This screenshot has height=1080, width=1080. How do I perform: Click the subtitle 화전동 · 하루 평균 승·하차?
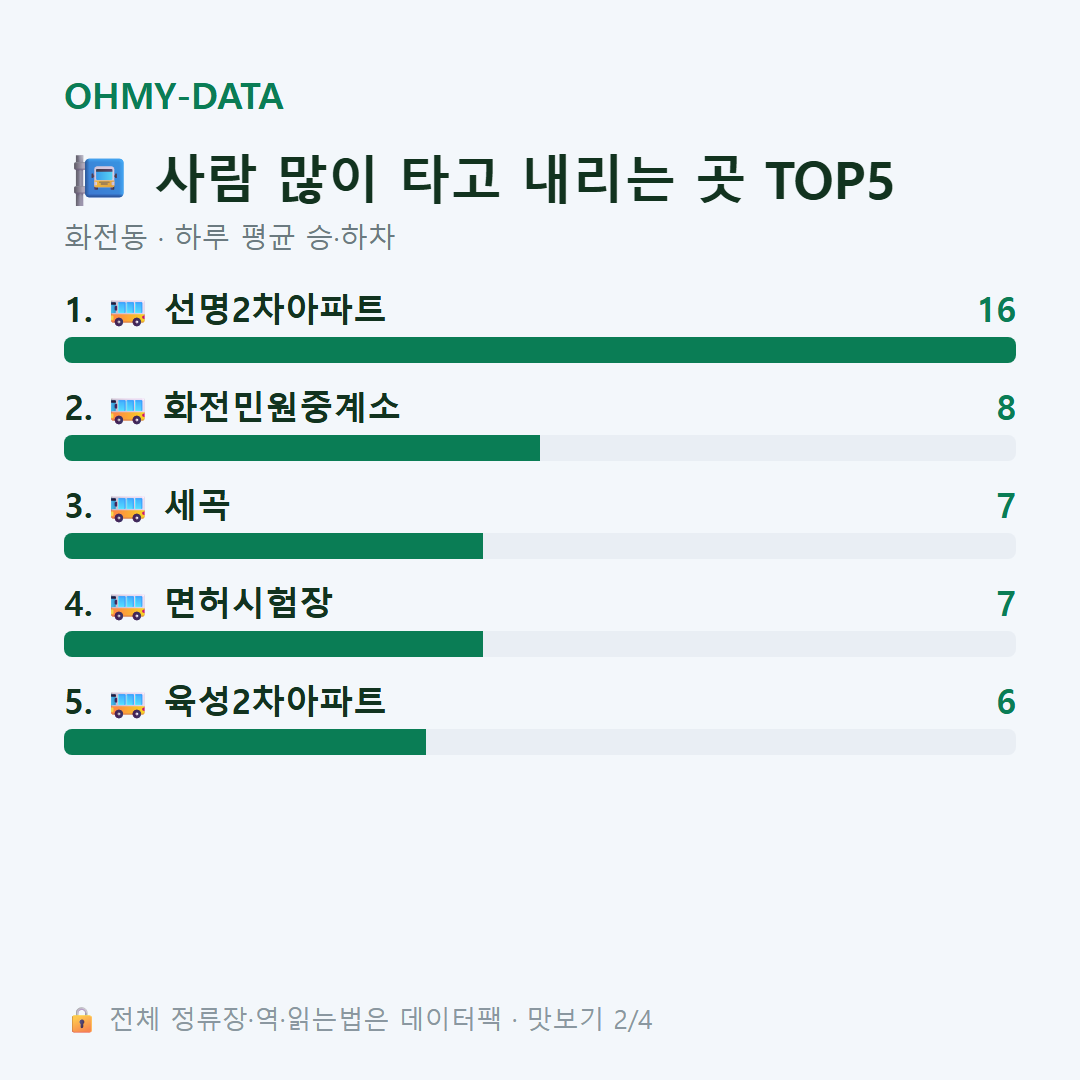pyautogui.click(x=229, y=237)
